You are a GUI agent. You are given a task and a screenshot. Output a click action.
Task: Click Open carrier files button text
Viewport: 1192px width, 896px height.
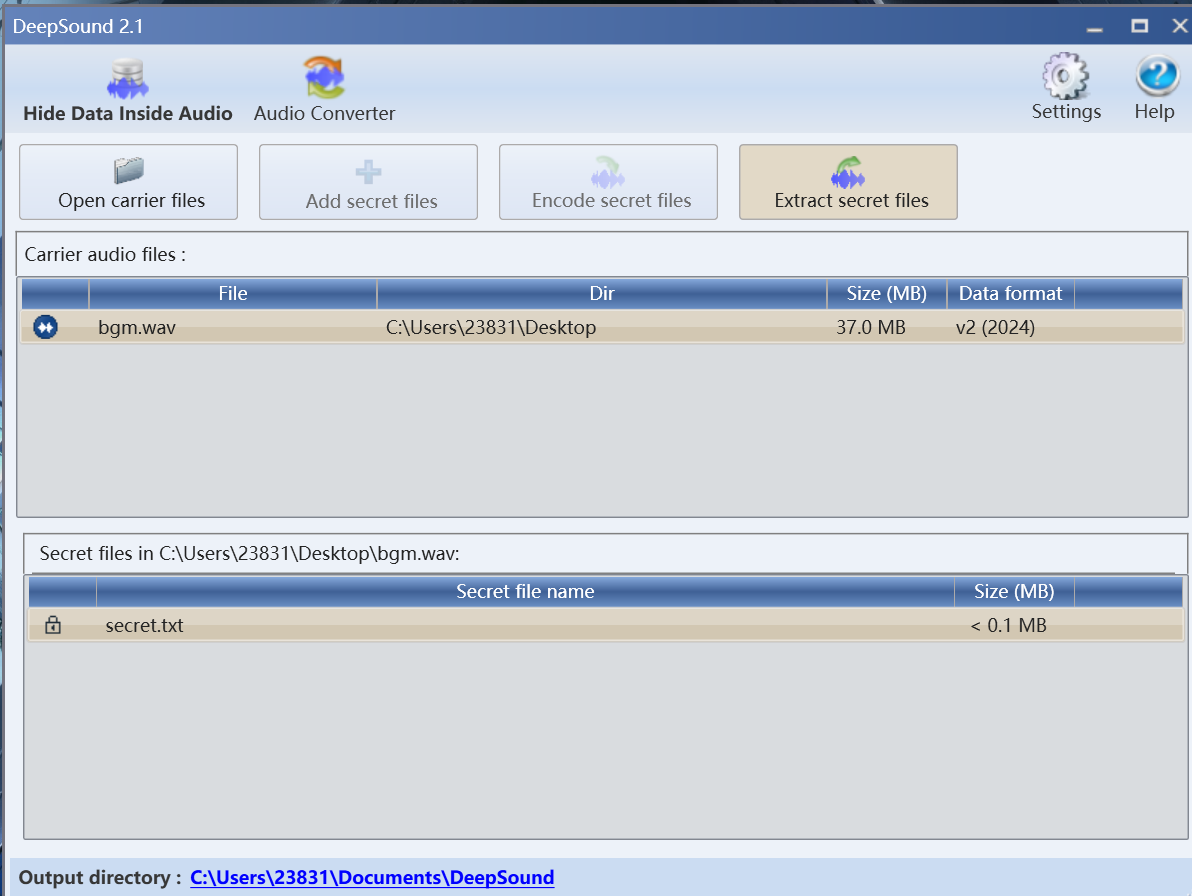pyautogui.click(x=132, y=201)
